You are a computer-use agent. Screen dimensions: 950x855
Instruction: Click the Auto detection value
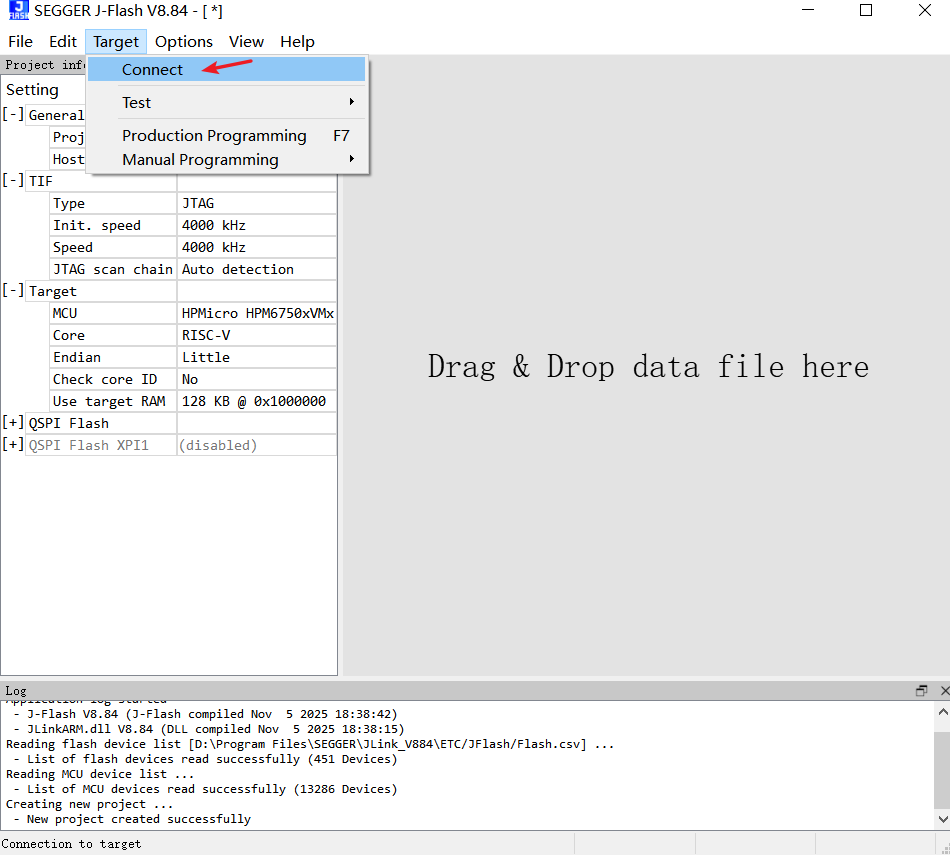257,270
